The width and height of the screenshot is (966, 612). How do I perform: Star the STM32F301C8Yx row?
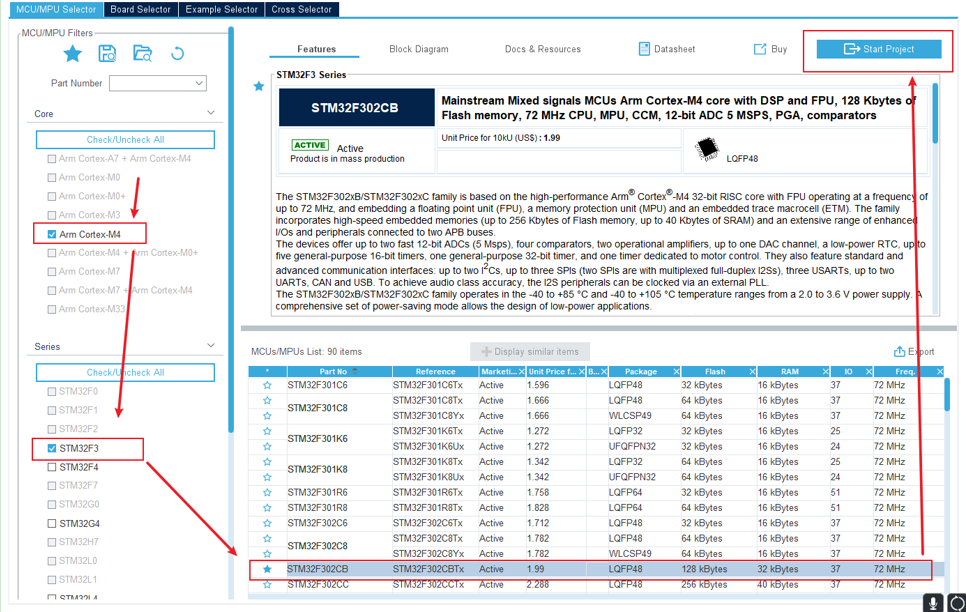(x=267, y=416)
